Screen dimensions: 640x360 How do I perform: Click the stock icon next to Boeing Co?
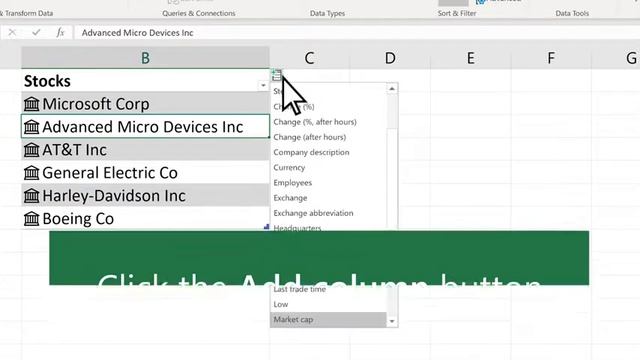click(31, 219)
